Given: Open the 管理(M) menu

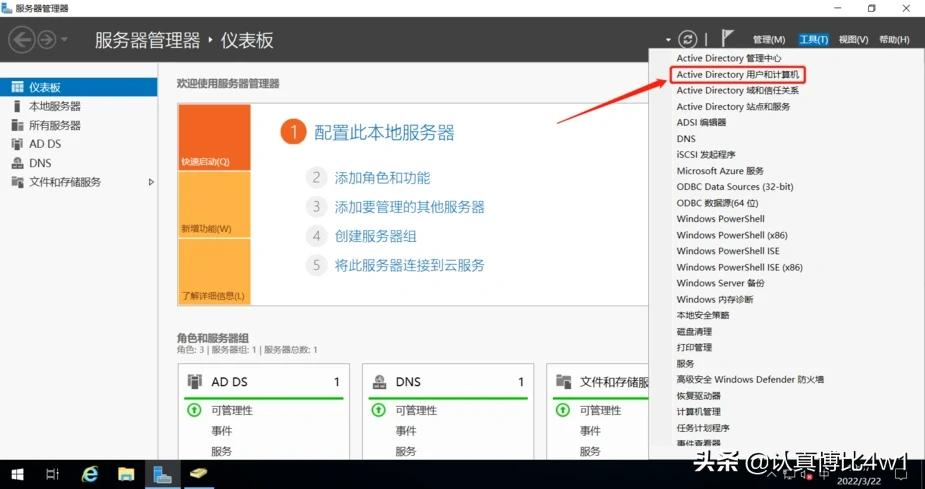Looking at the screenshot, I should 769,40.
